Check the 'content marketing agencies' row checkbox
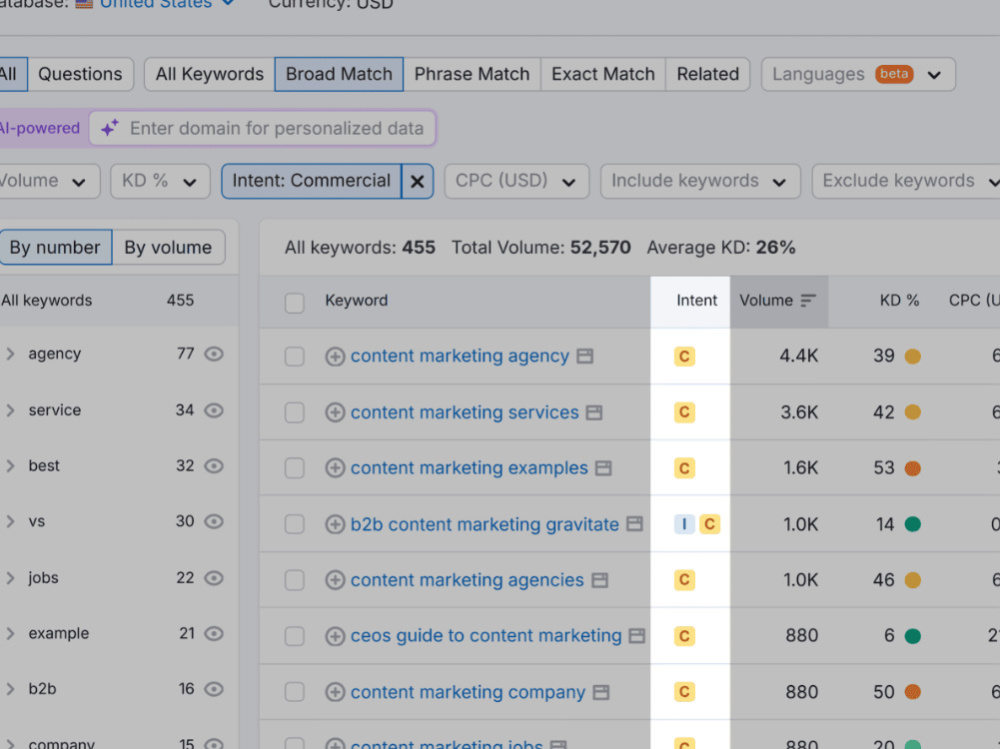Screen dimensions: 1000x749 click(295, 580)
